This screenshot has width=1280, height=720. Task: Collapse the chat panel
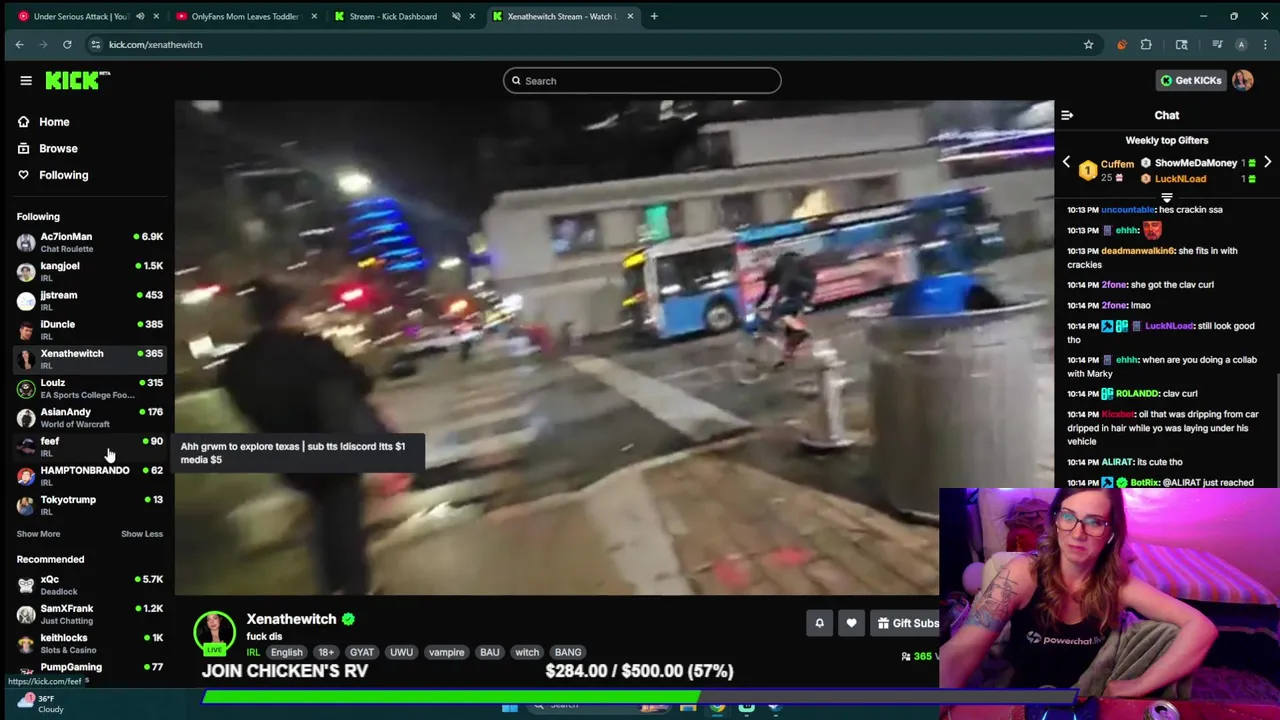click(1067, 115)
